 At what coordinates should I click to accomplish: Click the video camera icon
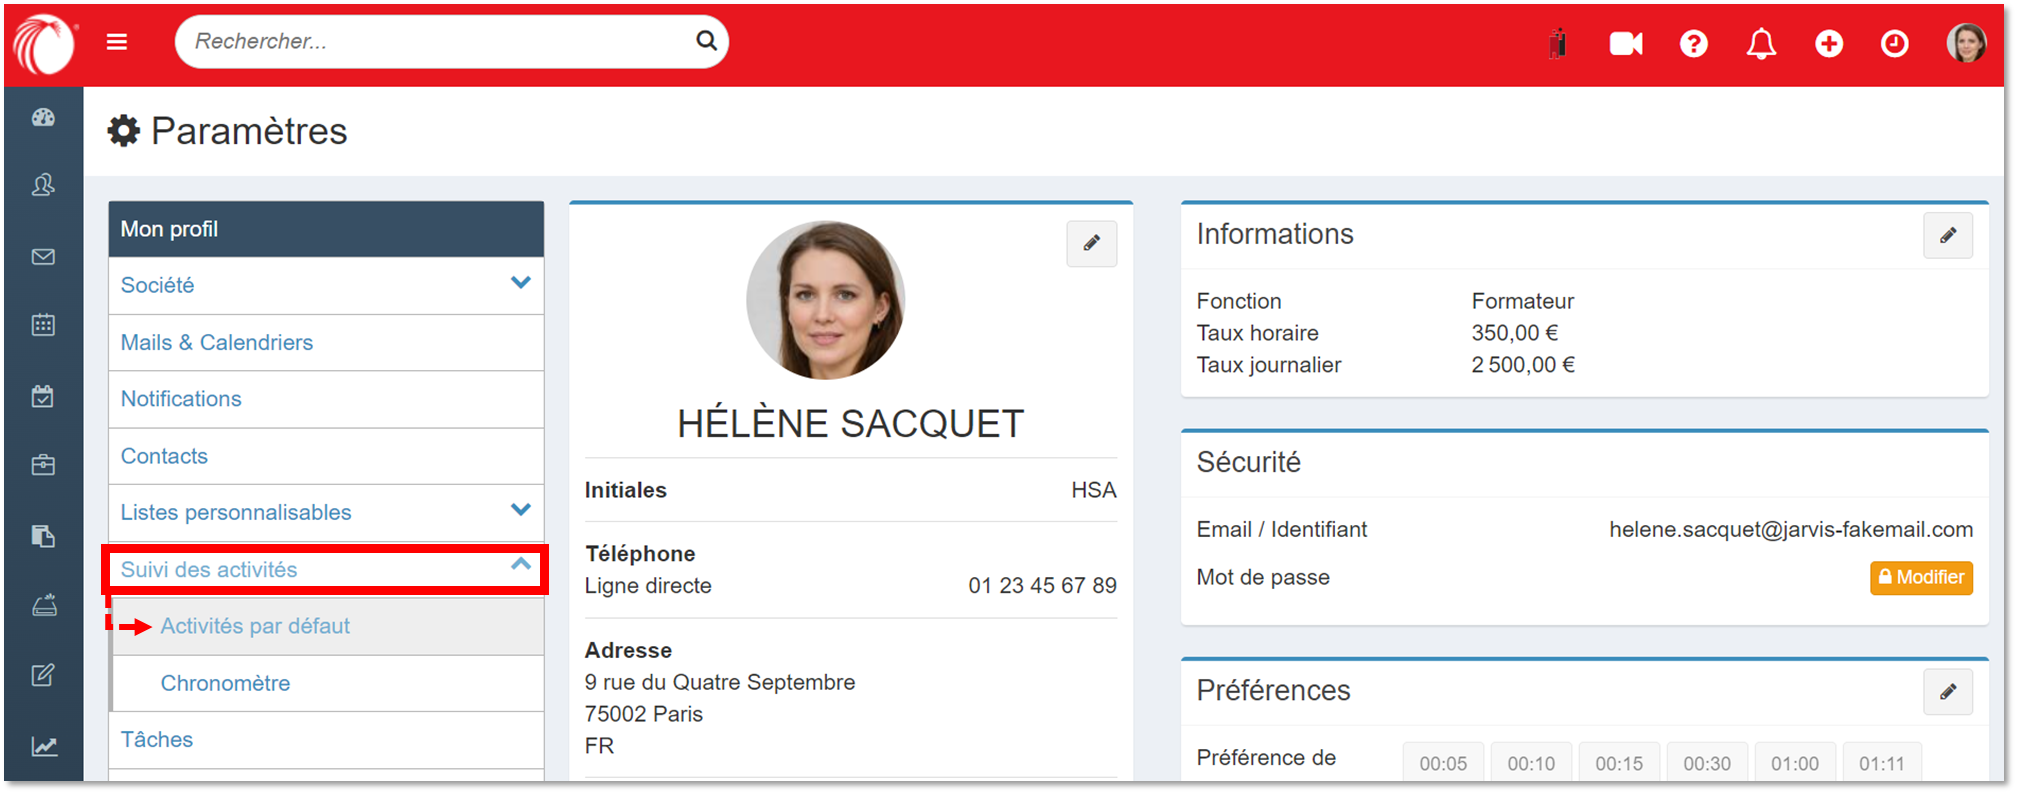tap(1625, 44)
